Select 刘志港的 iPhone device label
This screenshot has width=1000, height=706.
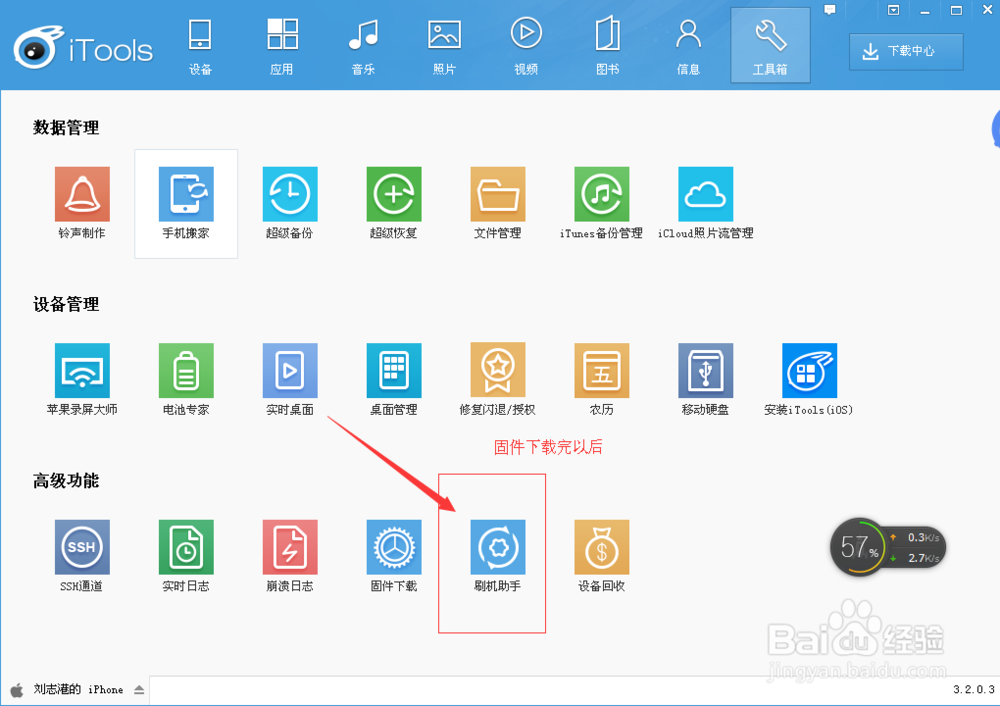click(x=78, y=689)
